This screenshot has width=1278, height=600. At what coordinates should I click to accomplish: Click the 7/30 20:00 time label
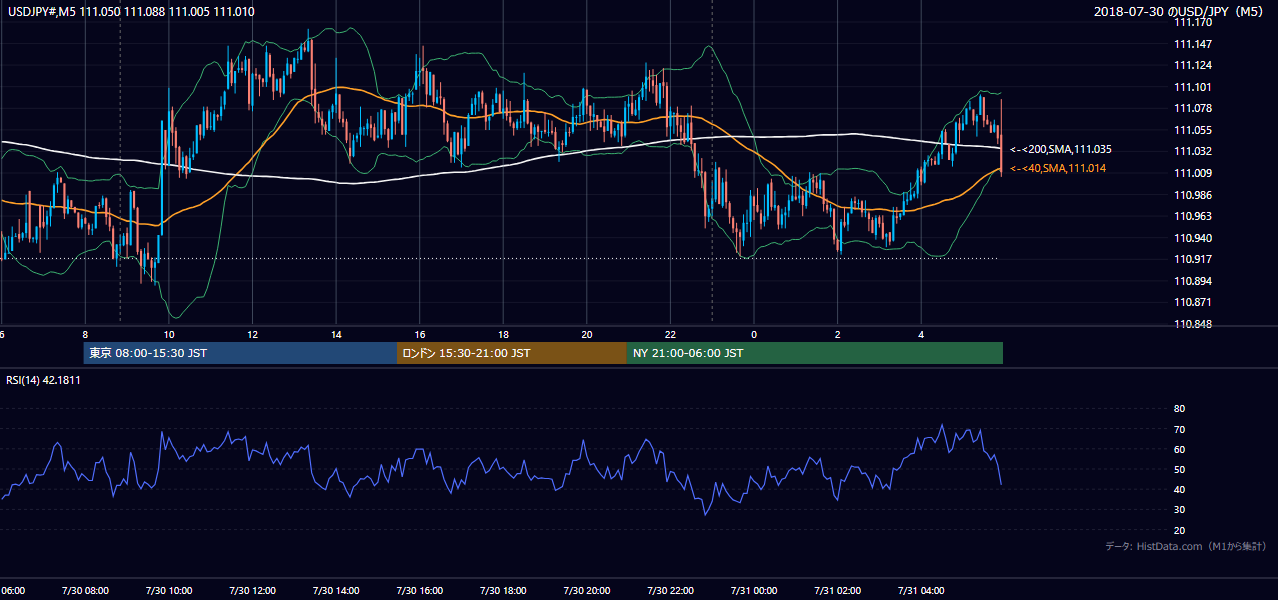coord(587,590)
